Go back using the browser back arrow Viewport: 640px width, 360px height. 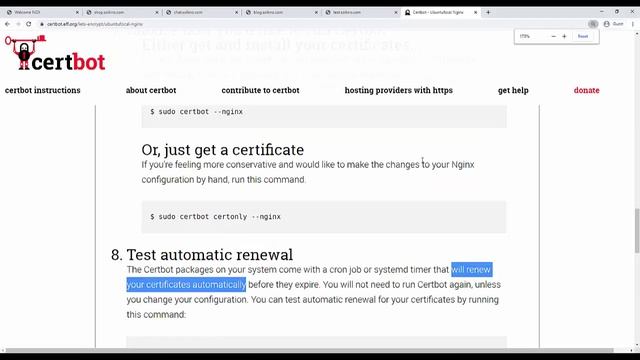tap(7, 24)
